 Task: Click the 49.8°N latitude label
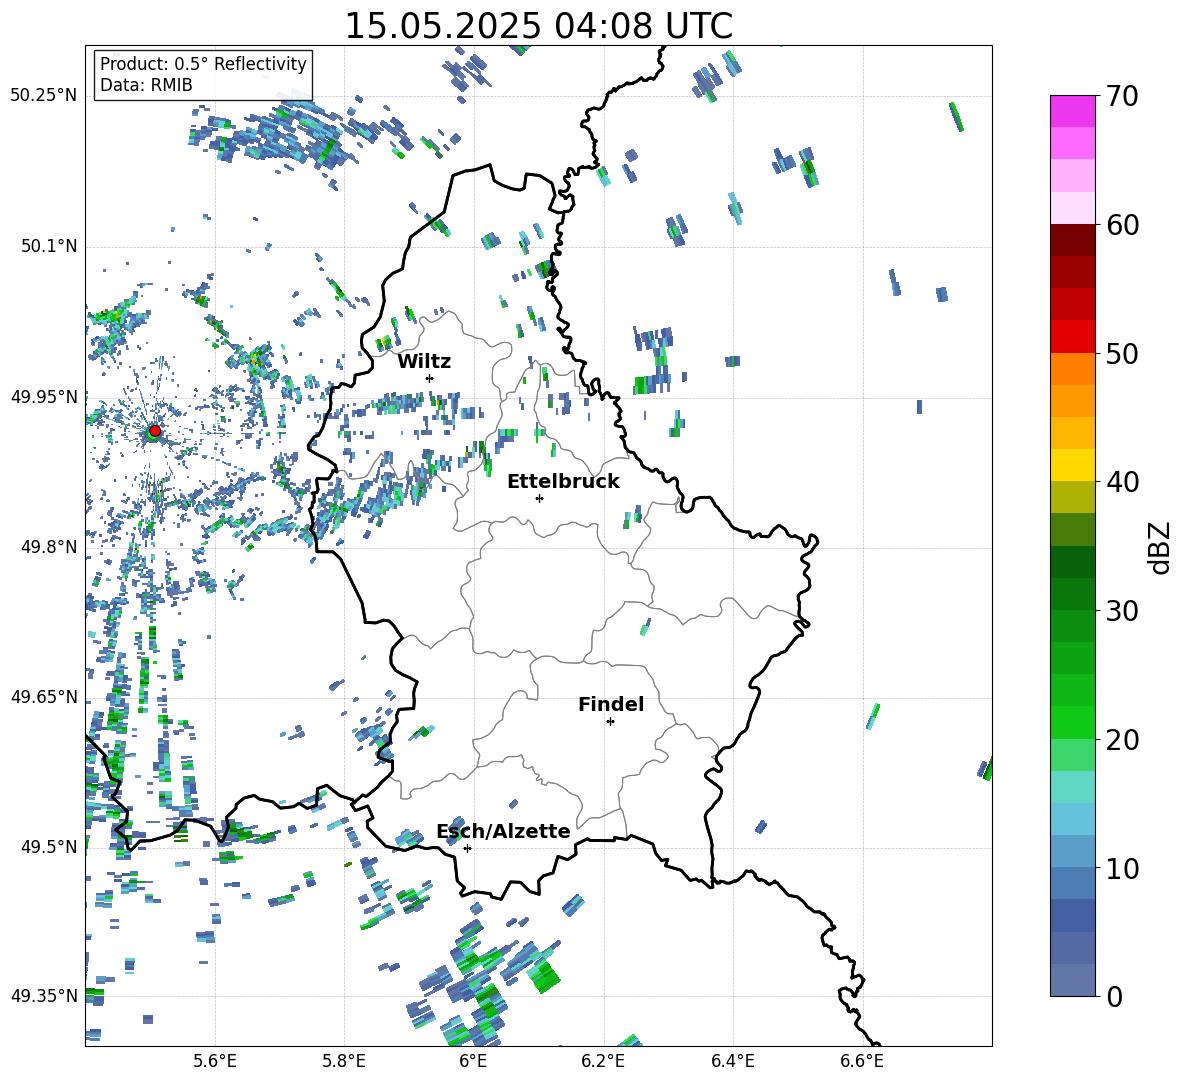[x=48, y=547]
